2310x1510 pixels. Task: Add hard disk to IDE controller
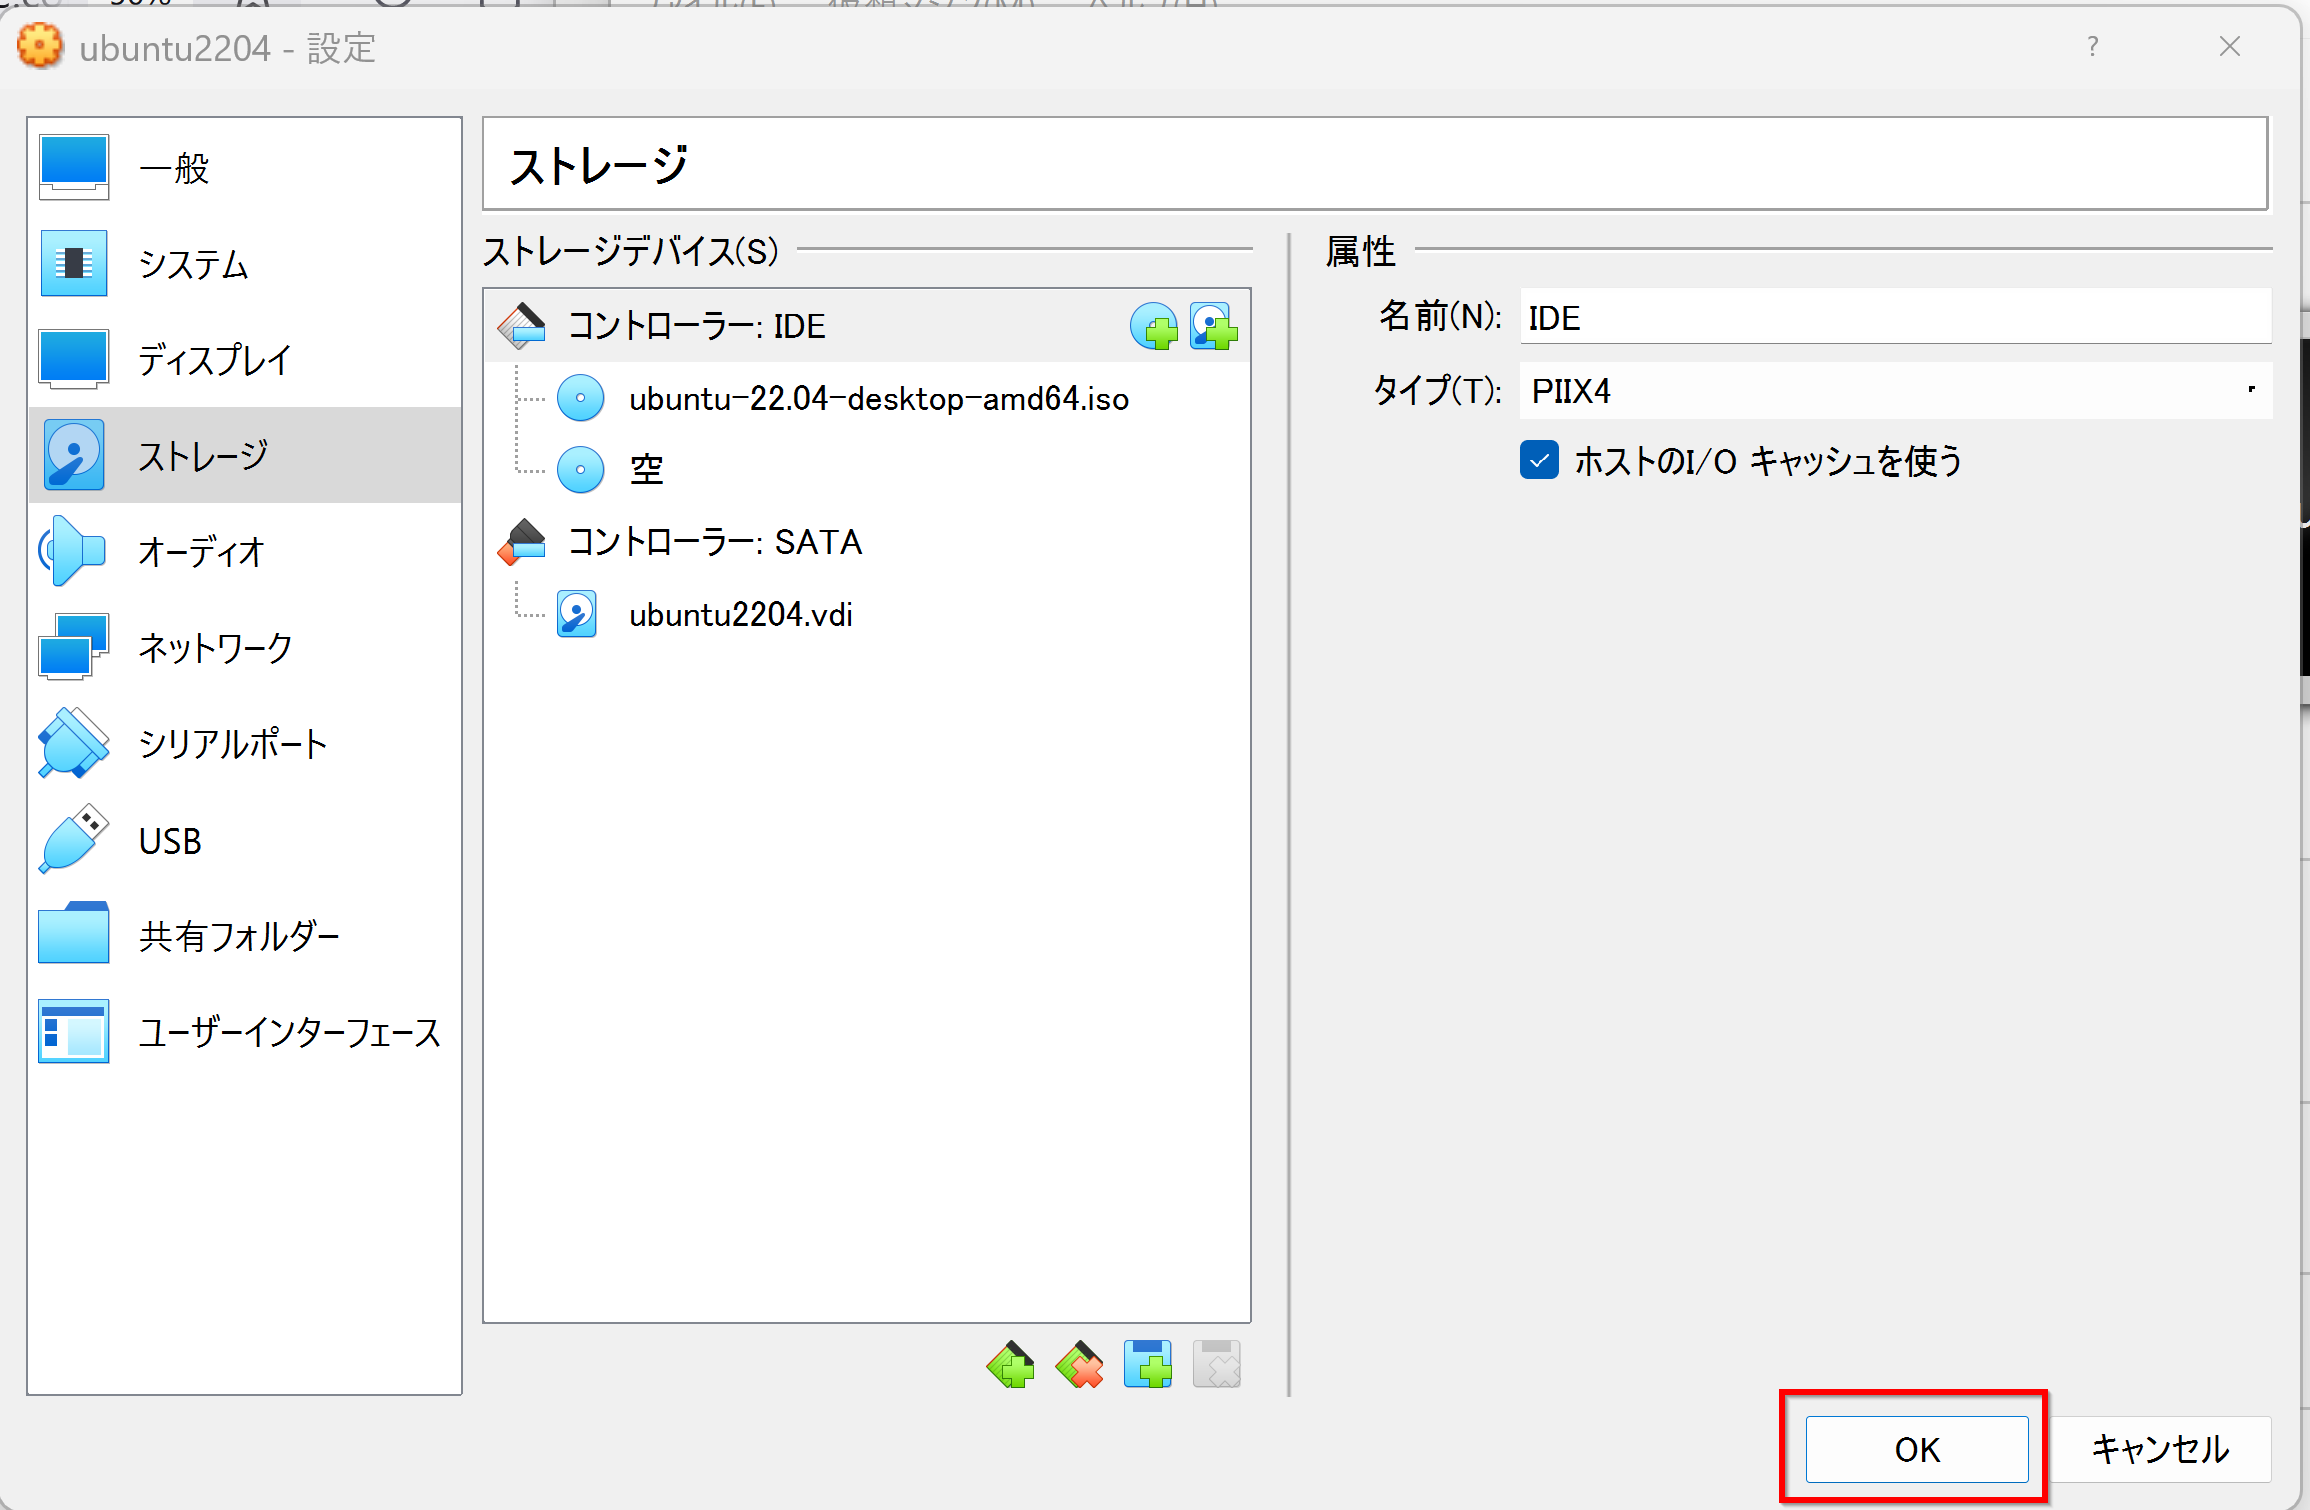[1214, 326]
